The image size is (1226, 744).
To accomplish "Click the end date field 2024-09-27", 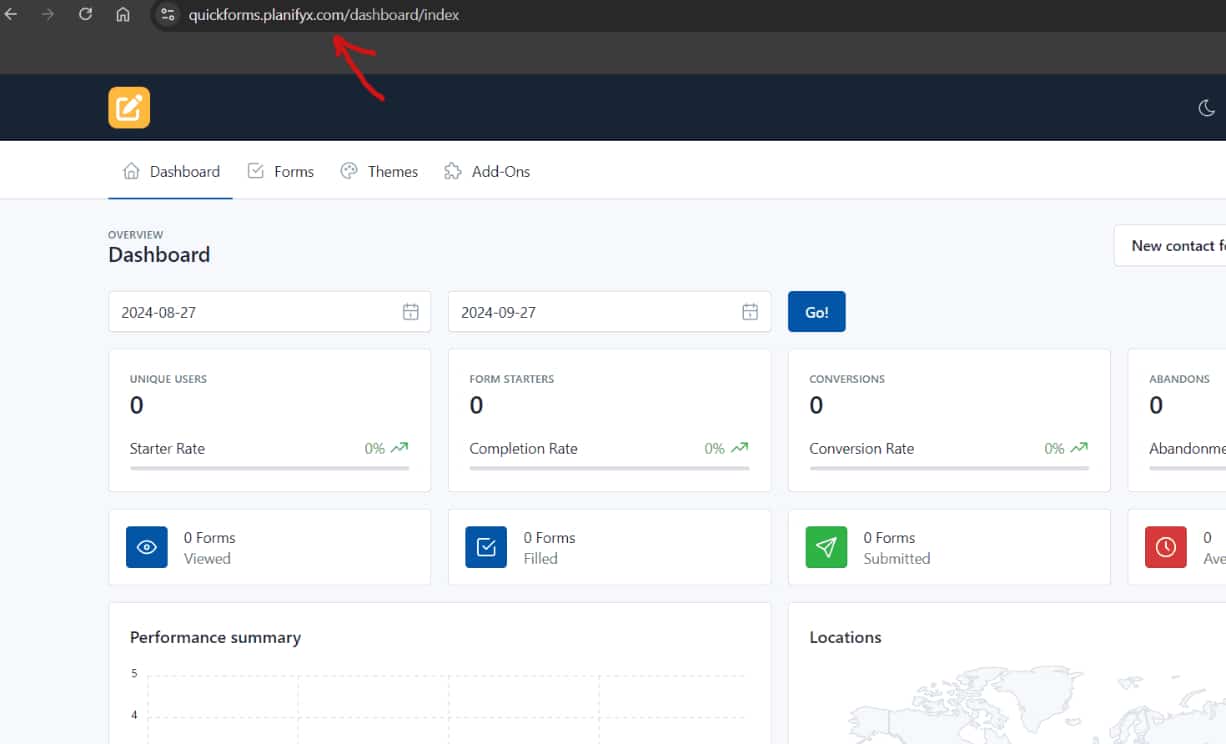I will tap(590, 312).
